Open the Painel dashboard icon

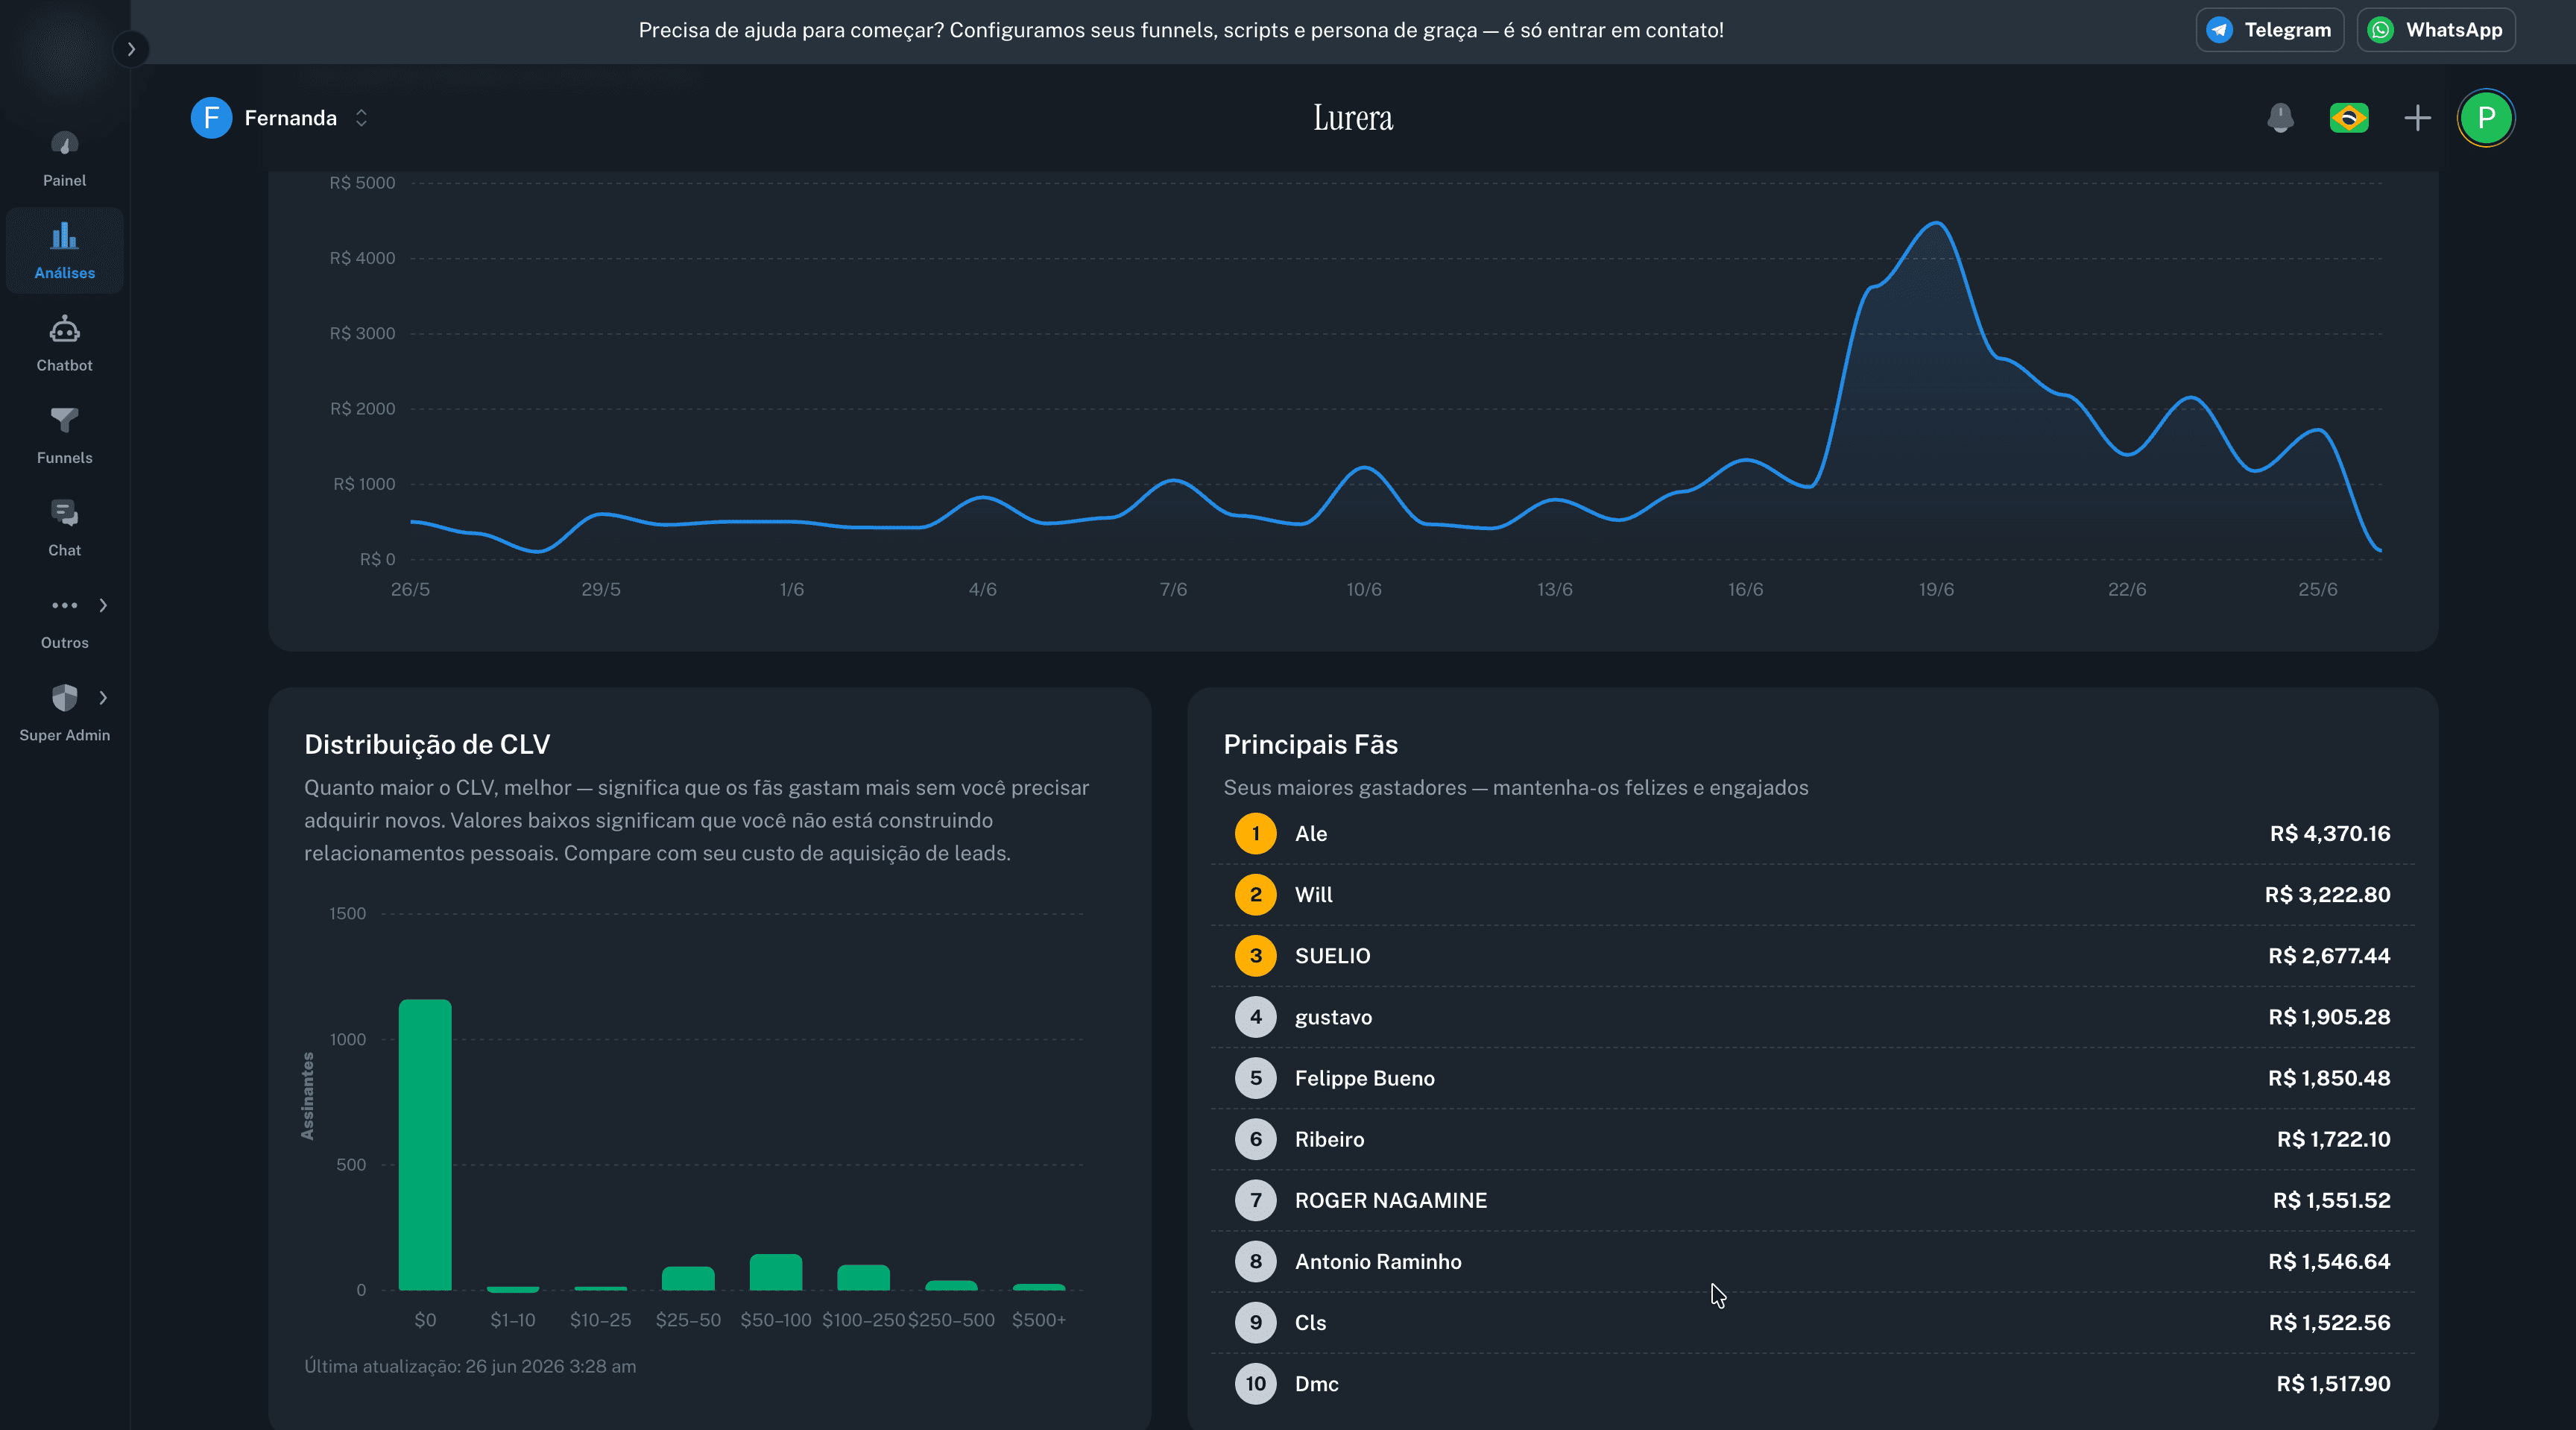[x=64, y=144]
